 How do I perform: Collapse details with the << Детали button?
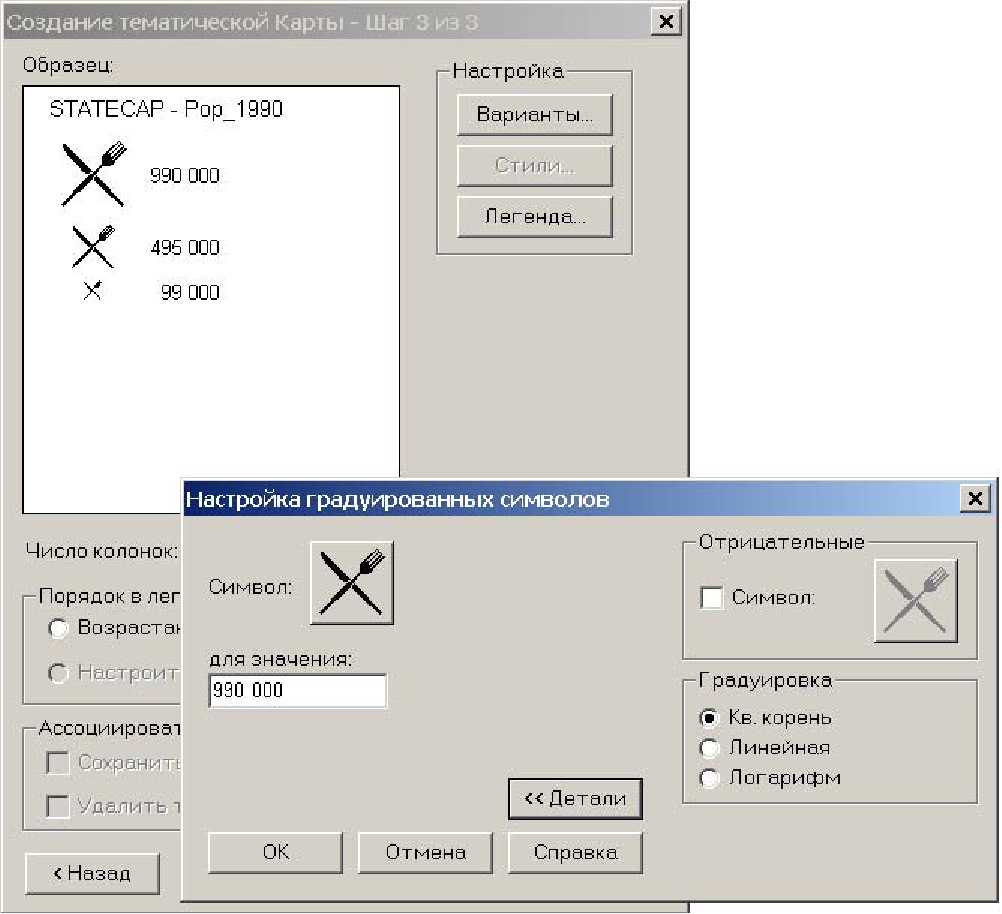click(575, 799)
